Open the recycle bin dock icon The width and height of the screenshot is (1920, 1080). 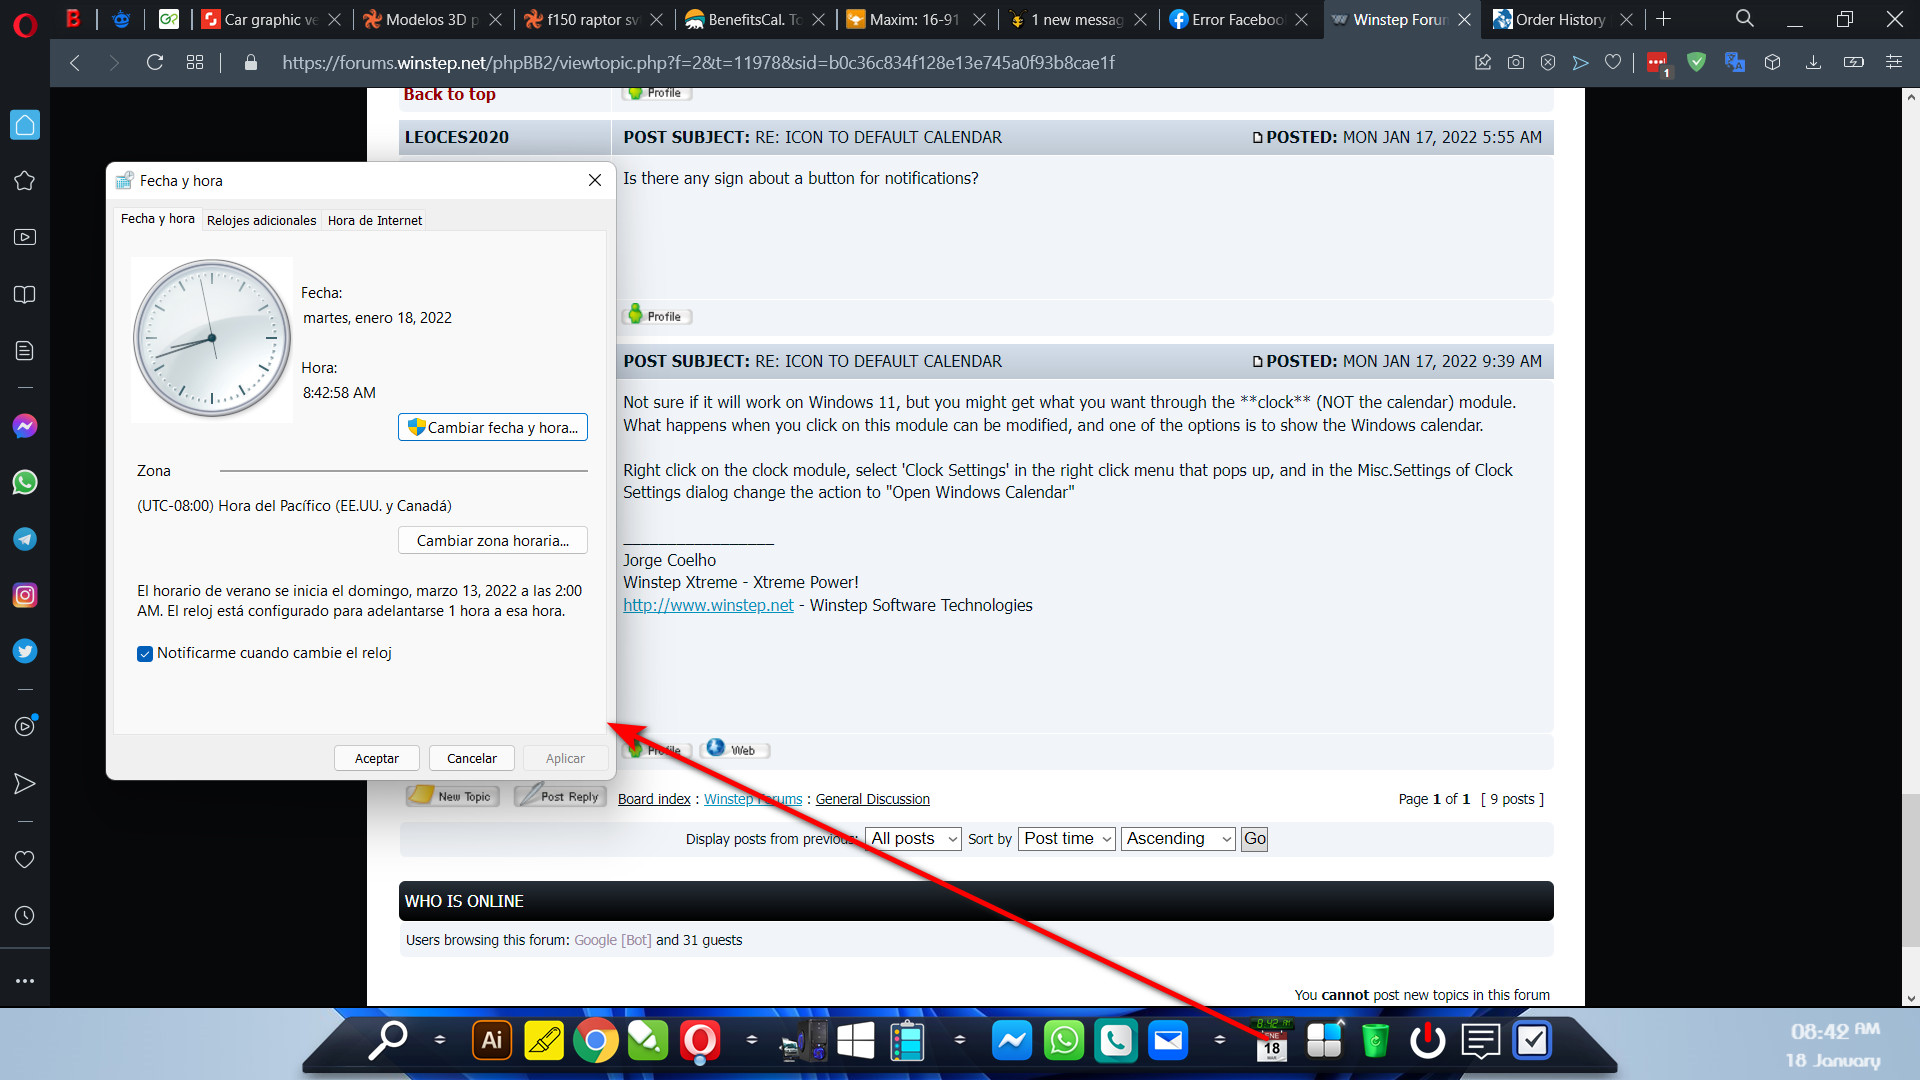point(1376,1041)
